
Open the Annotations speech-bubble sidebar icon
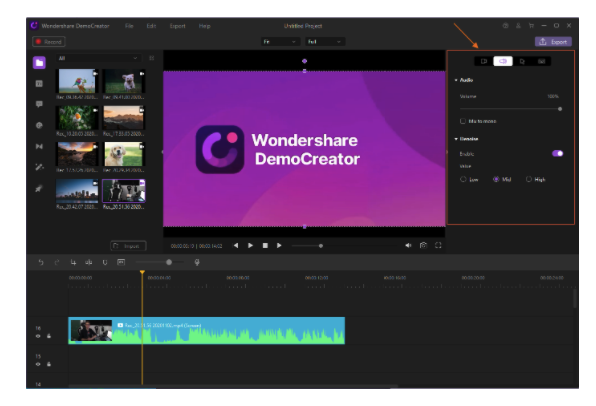point(39,104)
